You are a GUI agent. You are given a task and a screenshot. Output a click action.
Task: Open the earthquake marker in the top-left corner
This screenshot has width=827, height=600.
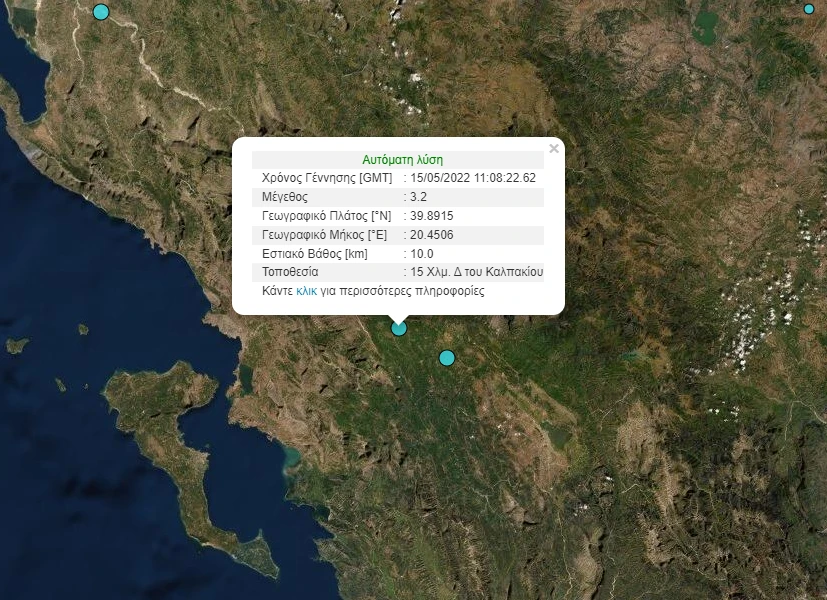[x=100, y=12]
